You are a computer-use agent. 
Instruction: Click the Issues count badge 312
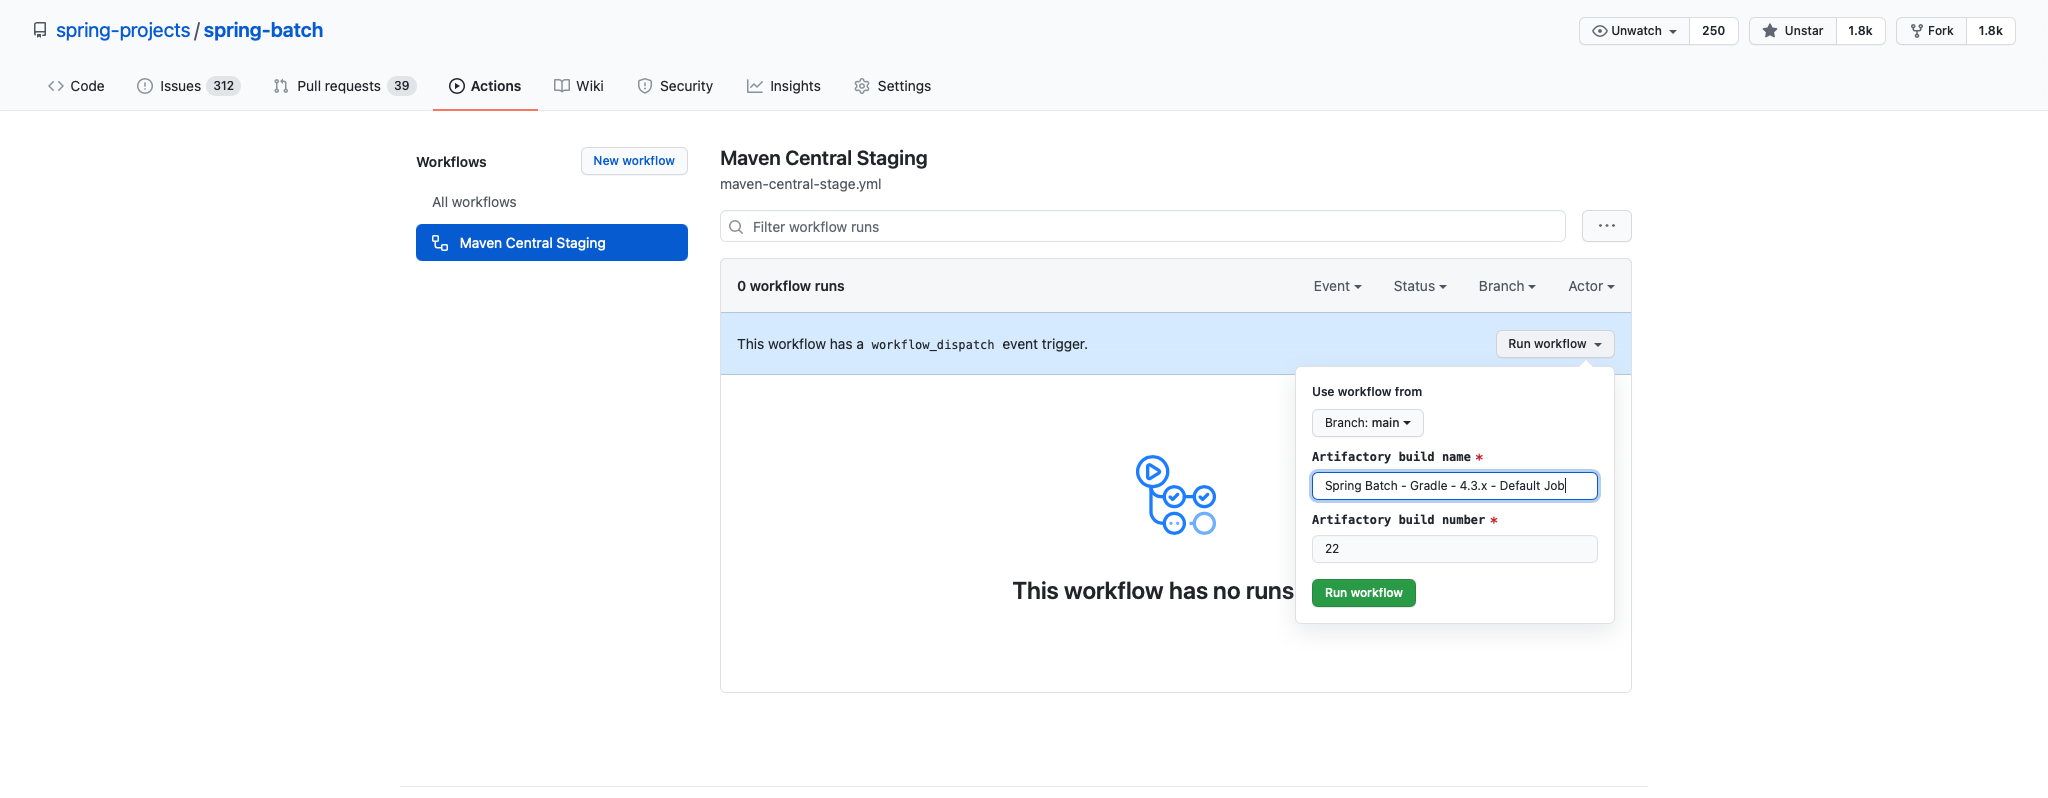[224, 86]
